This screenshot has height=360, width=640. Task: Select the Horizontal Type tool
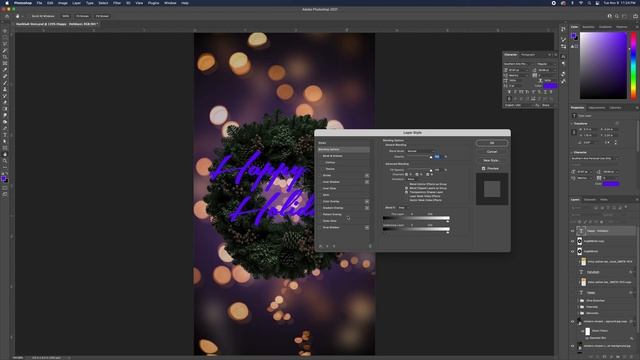point(5,135)
